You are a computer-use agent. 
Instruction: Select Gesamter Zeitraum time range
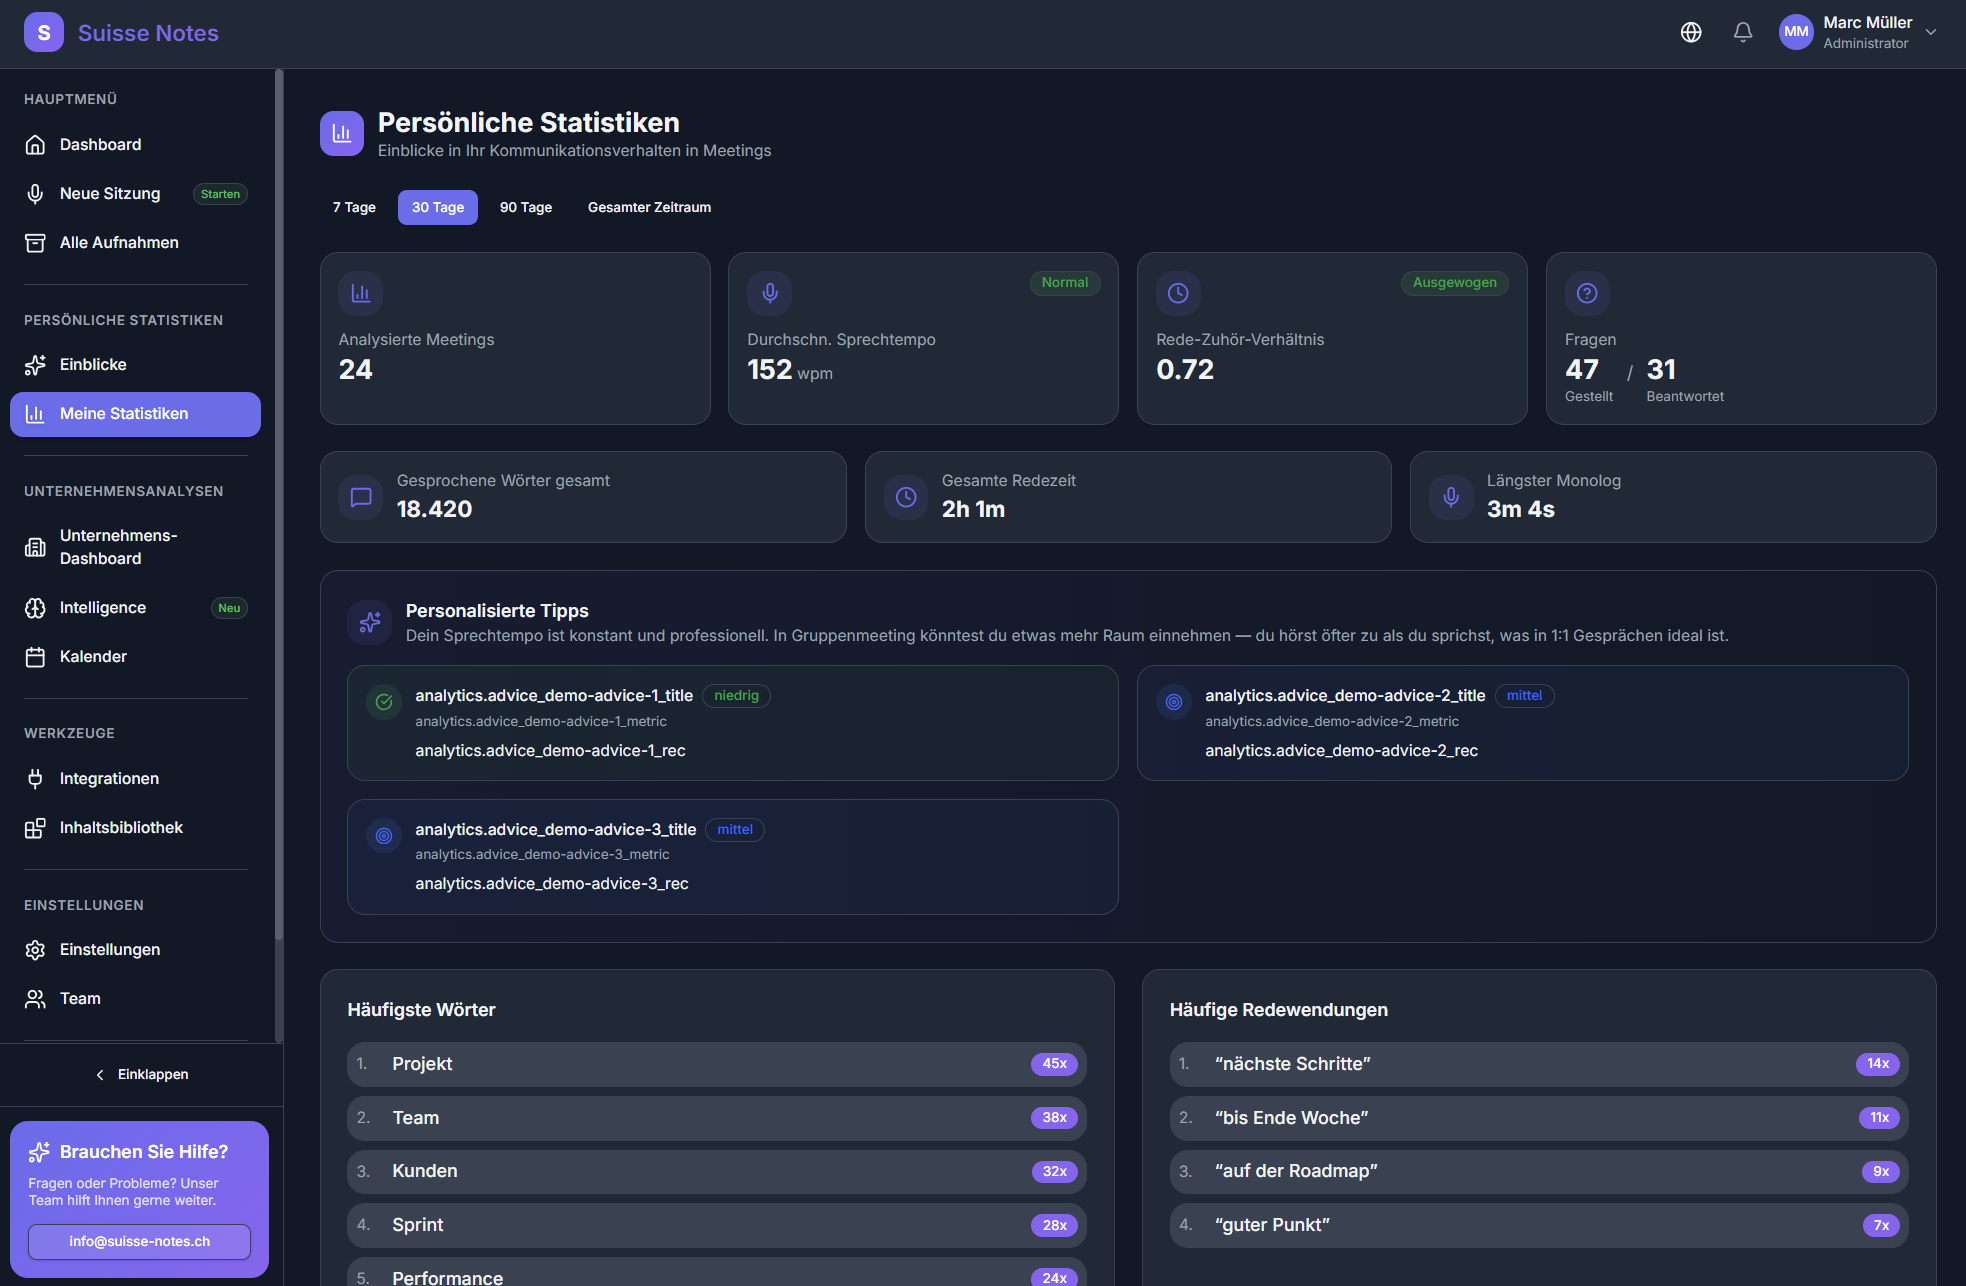pos(649,208)
